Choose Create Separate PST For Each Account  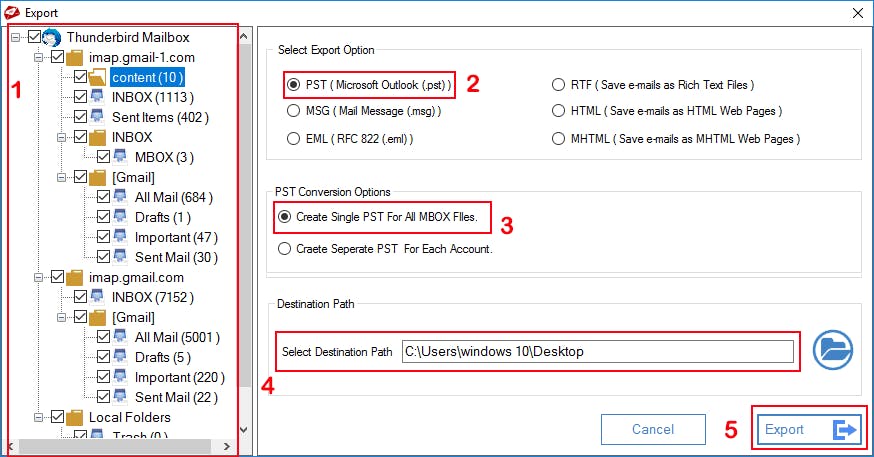[x=285, y=248]
